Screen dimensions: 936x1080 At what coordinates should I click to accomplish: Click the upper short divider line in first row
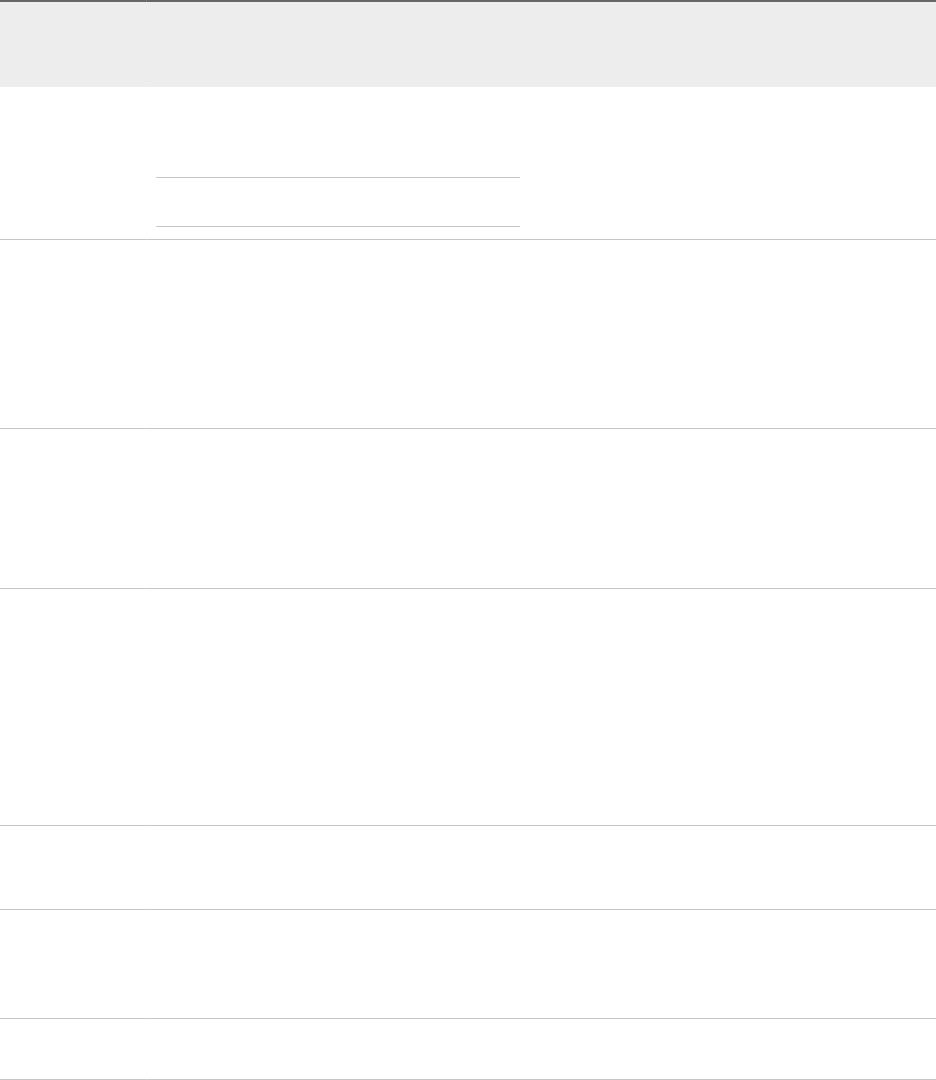click(x=338, y=178)
